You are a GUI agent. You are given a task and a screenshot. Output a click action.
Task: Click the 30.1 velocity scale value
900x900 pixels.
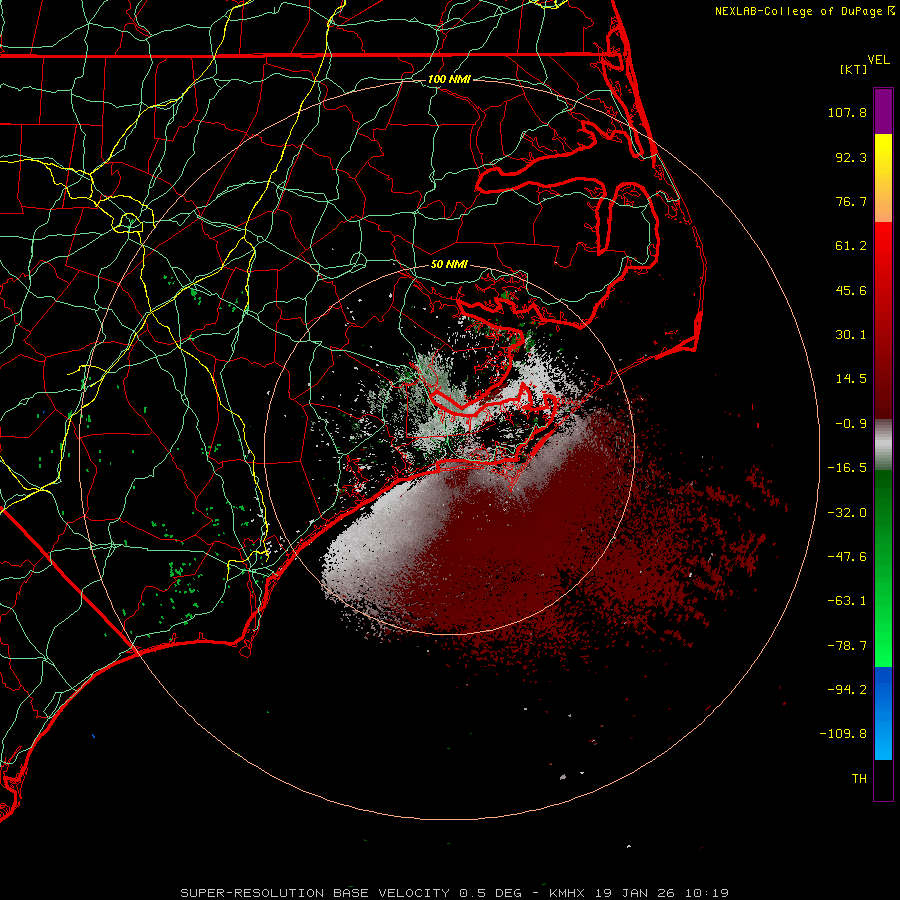pos(851,335)
